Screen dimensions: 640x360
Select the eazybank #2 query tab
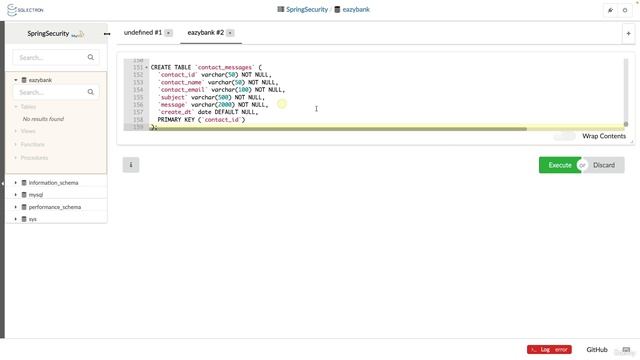[205, 32]
